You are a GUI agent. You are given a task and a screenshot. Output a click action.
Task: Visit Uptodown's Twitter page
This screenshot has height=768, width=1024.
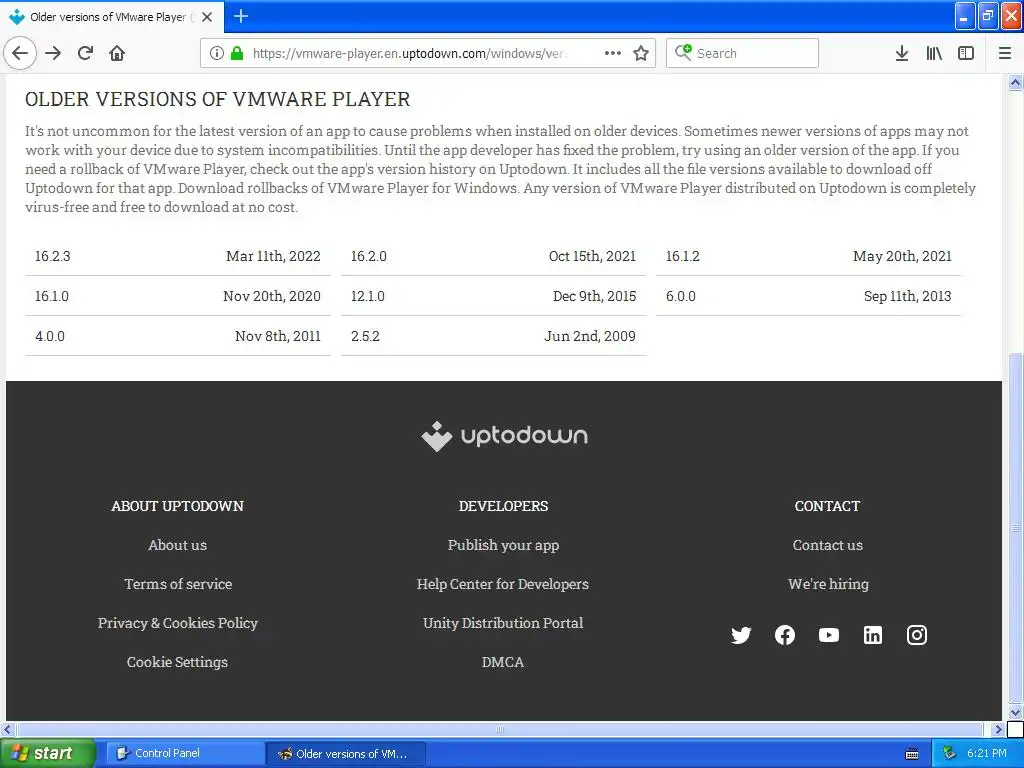click(x=741, y=635)
